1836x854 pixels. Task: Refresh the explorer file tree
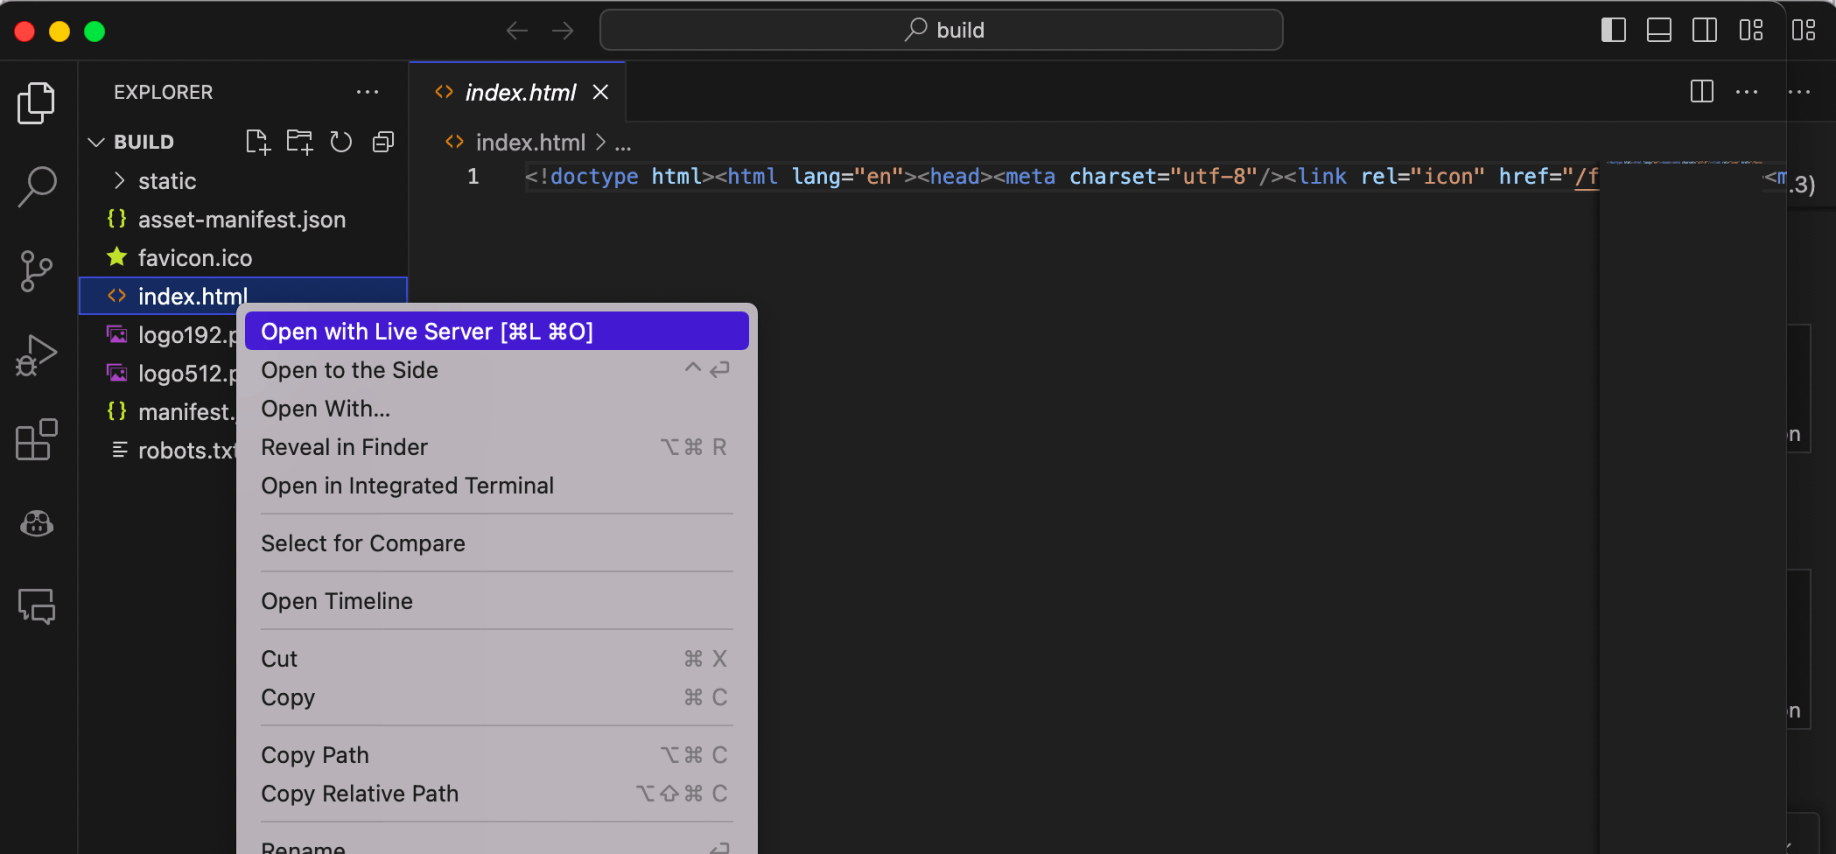[341, 142]
